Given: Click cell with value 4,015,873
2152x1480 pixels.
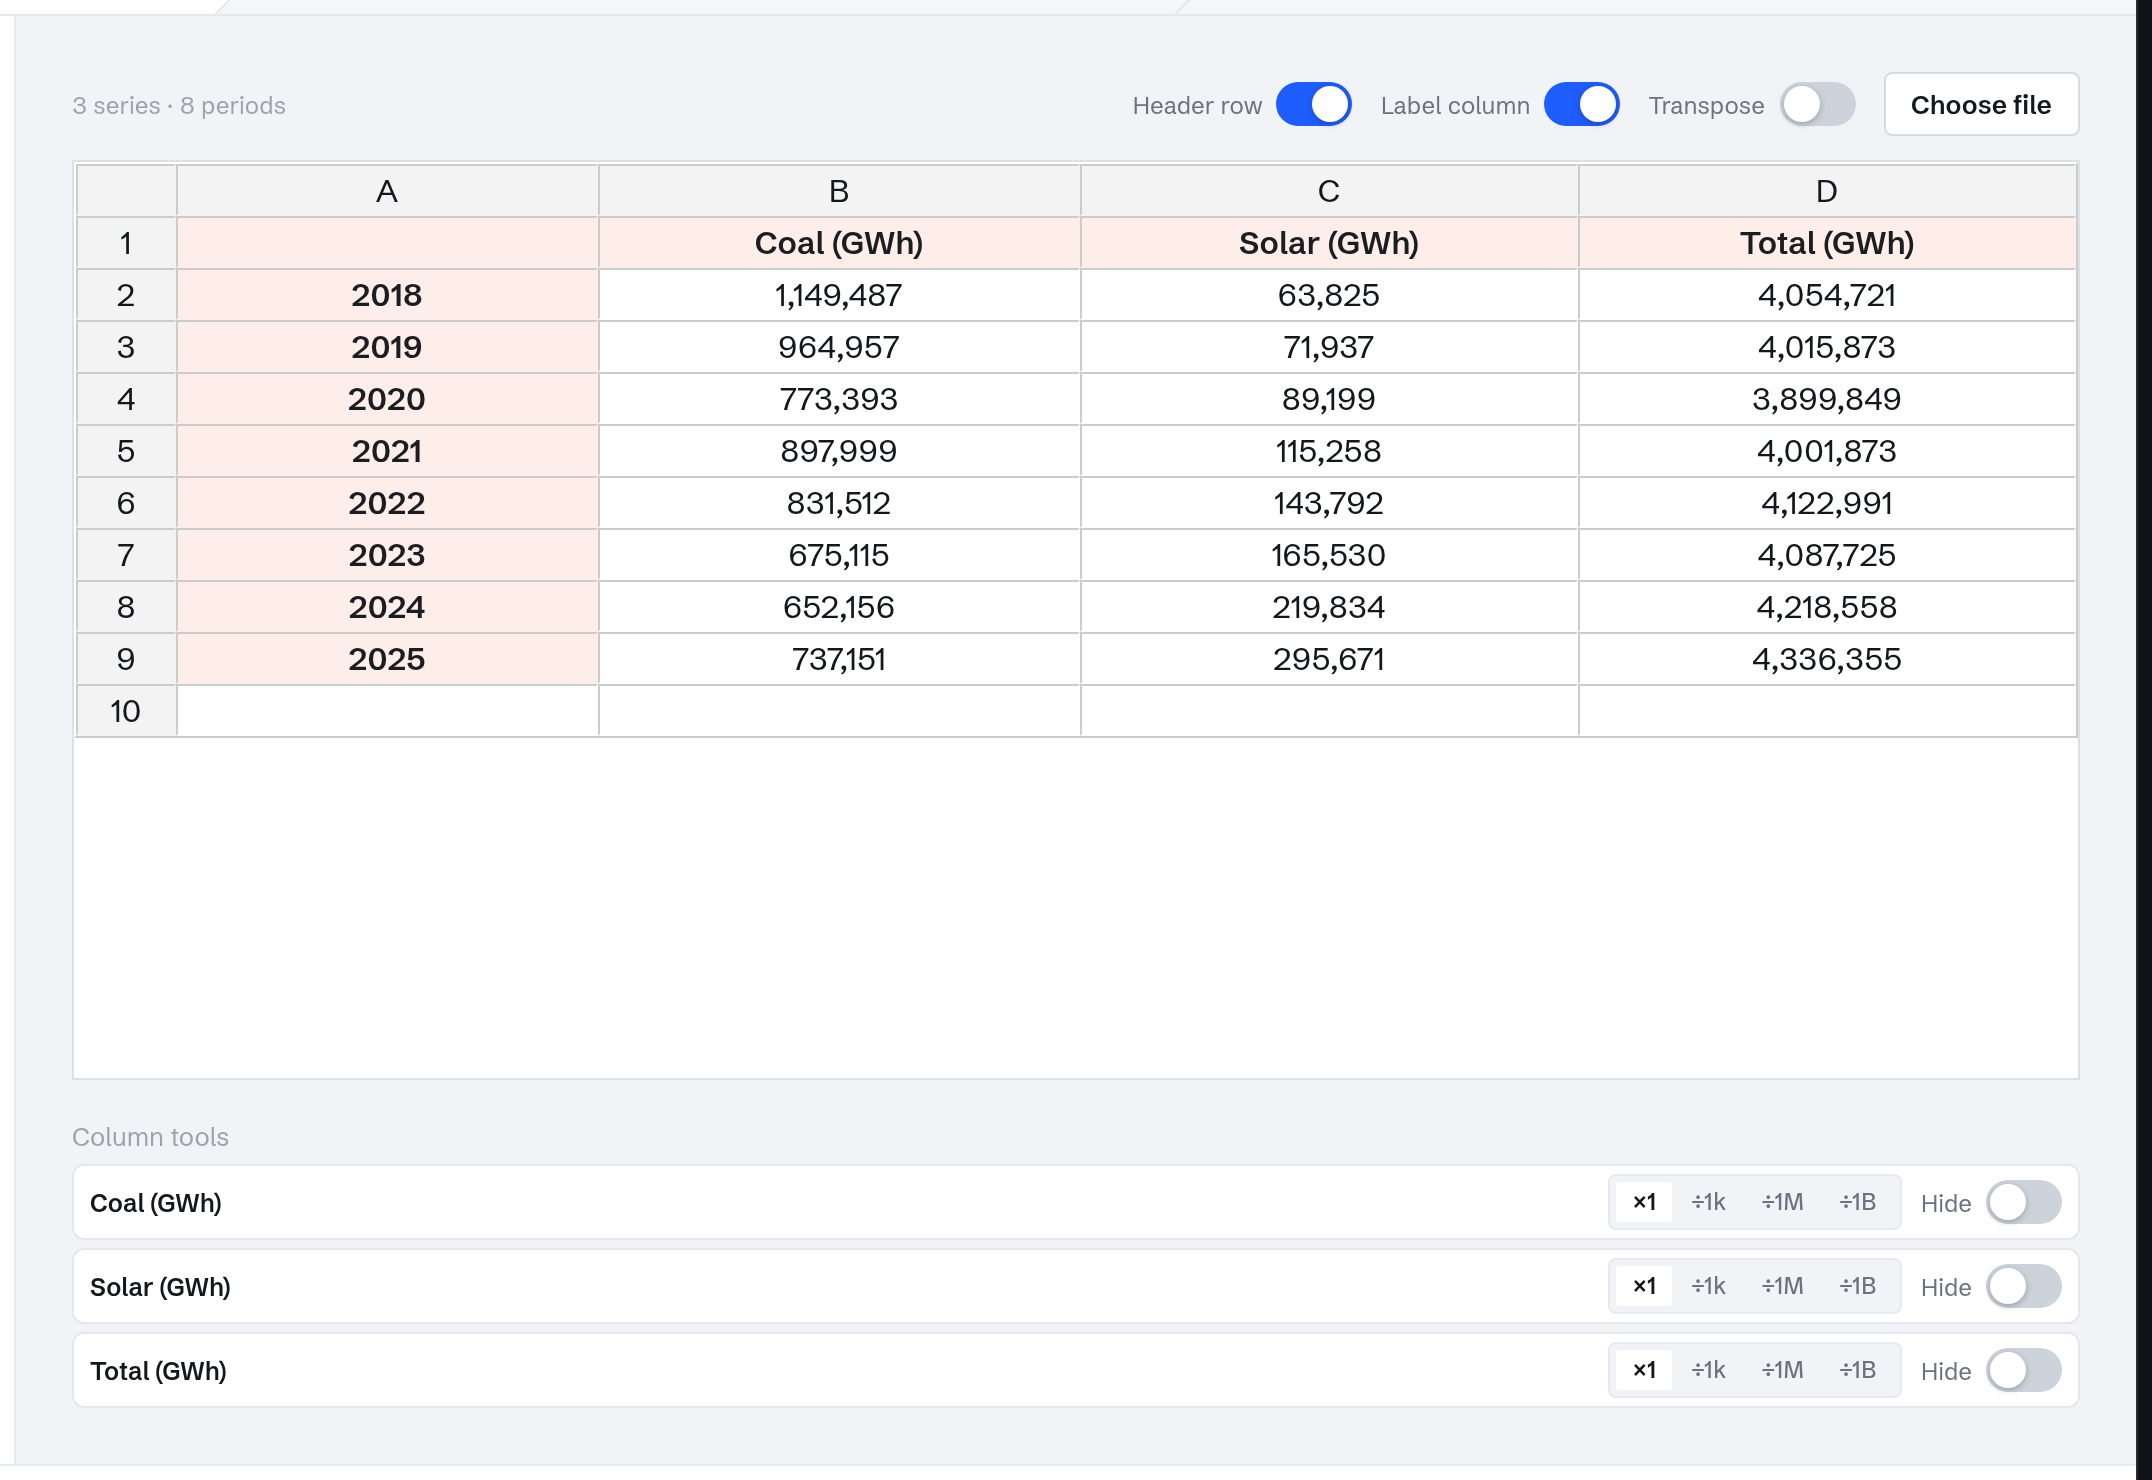Looking at the screenshot, I should click(x=1827, y=347).
